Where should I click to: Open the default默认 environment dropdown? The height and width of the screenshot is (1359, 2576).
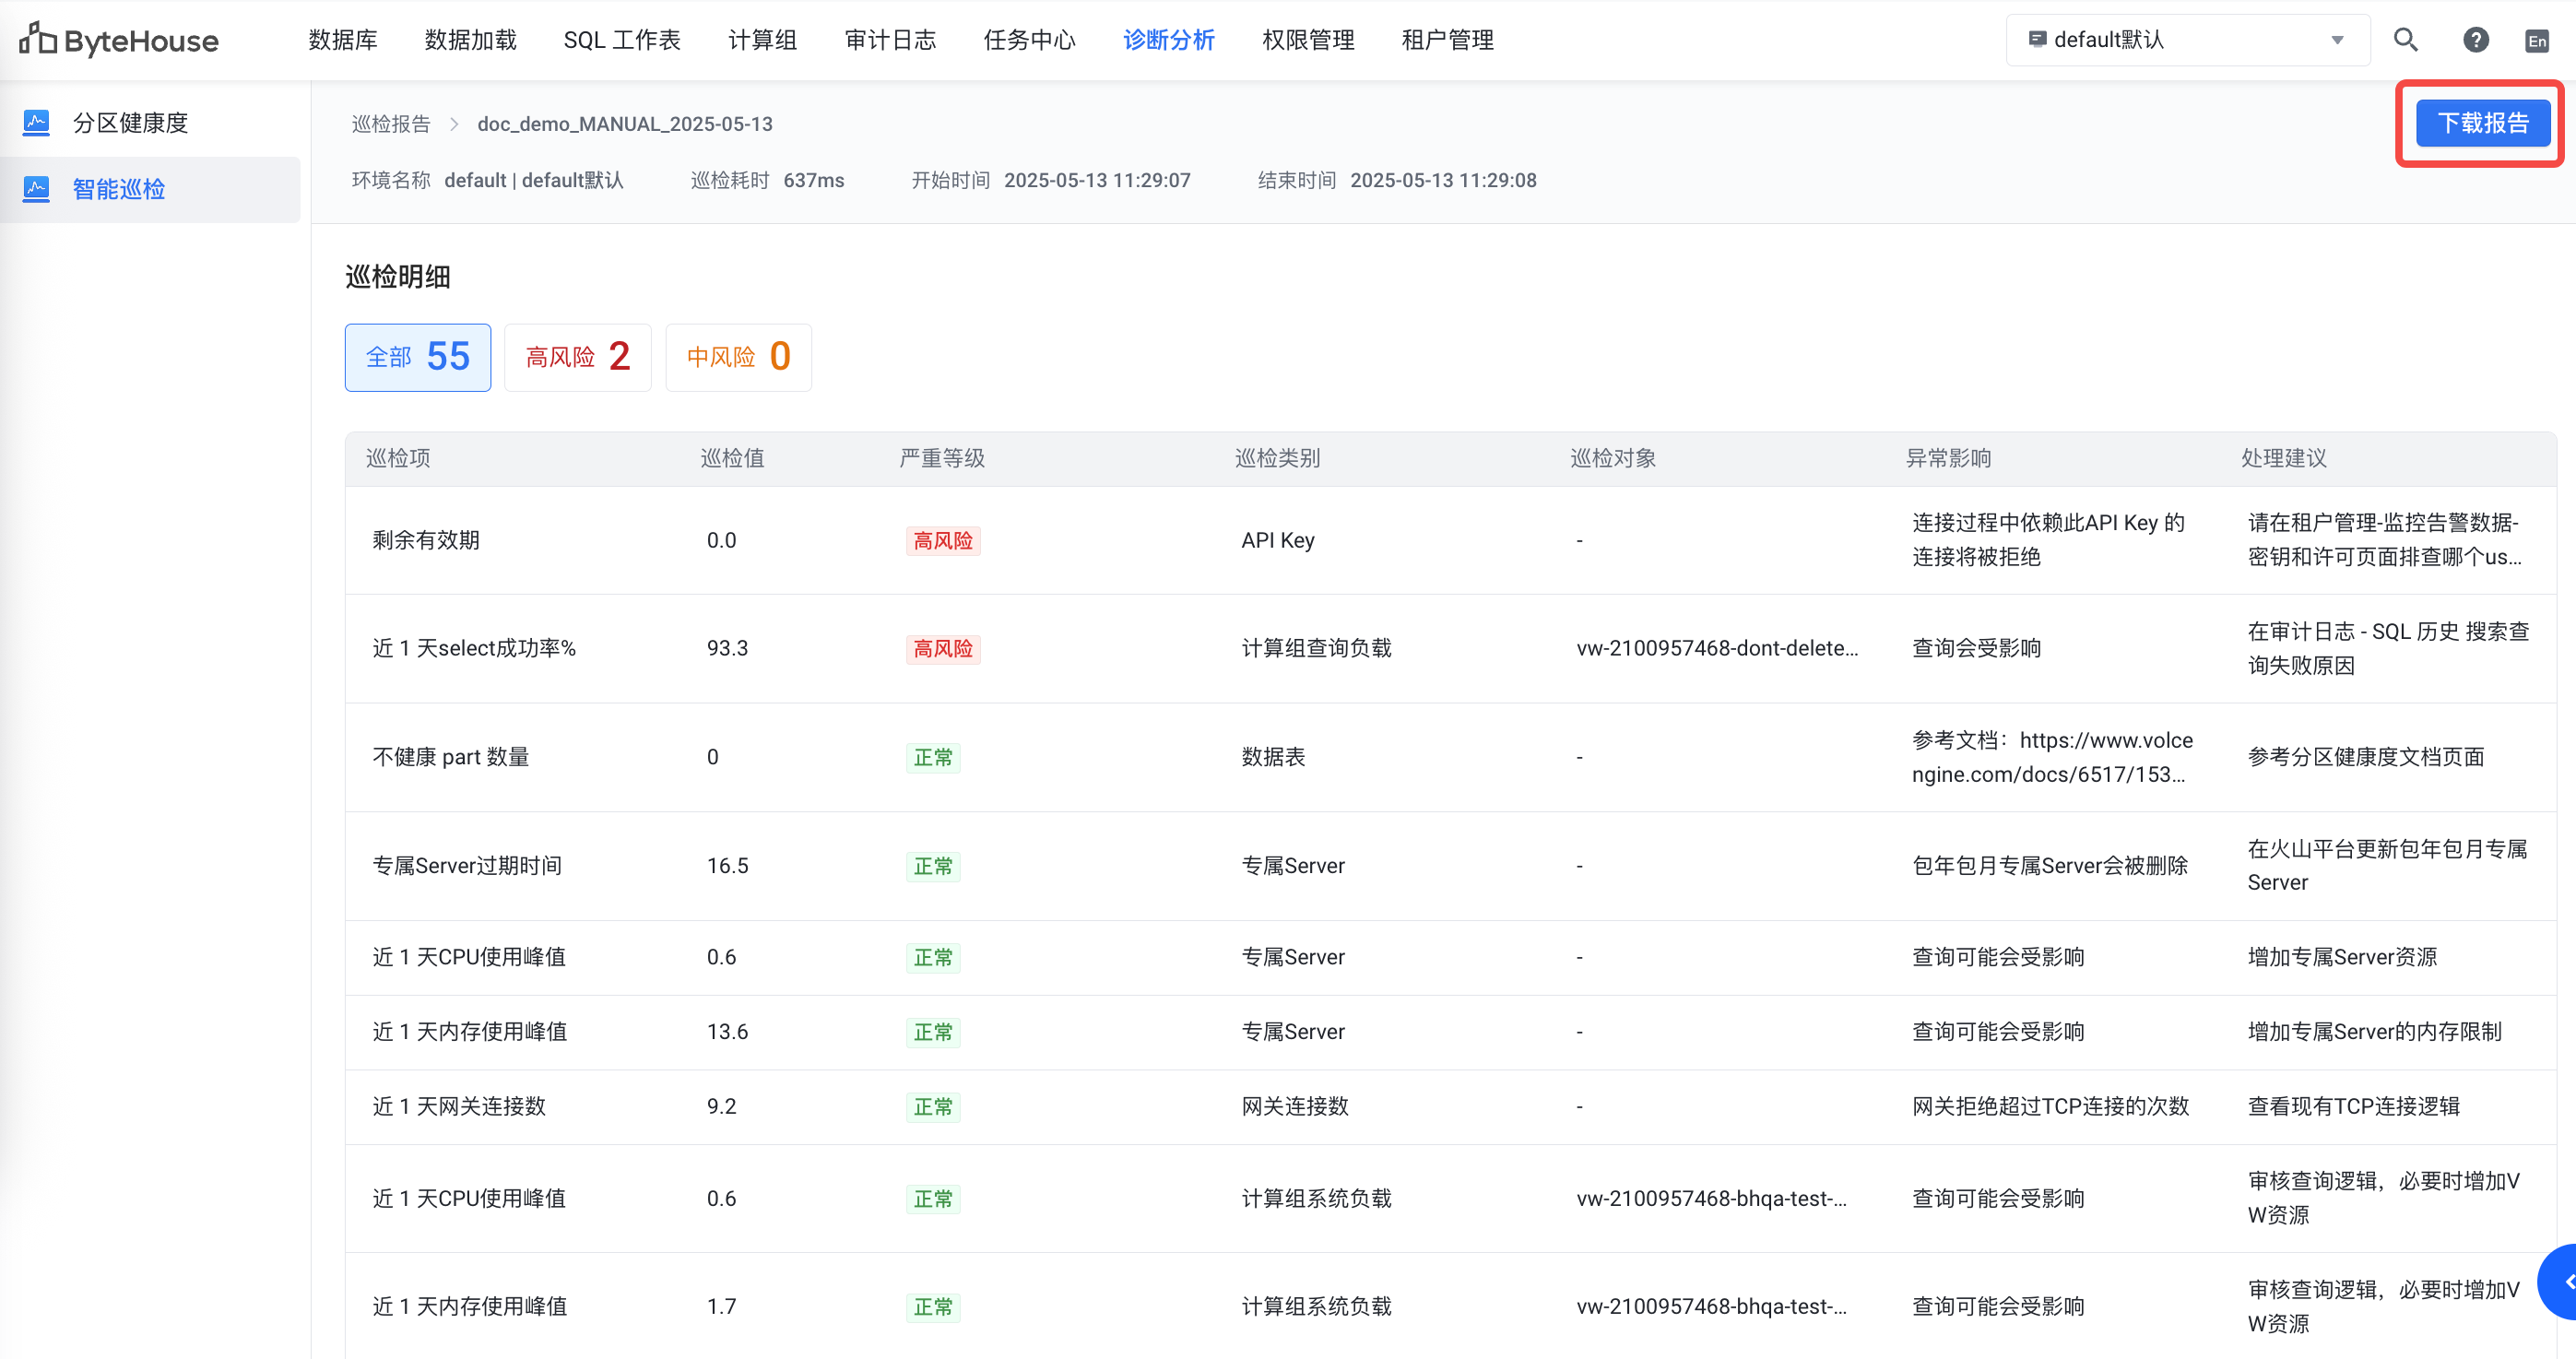click(x=2187, y=40)
